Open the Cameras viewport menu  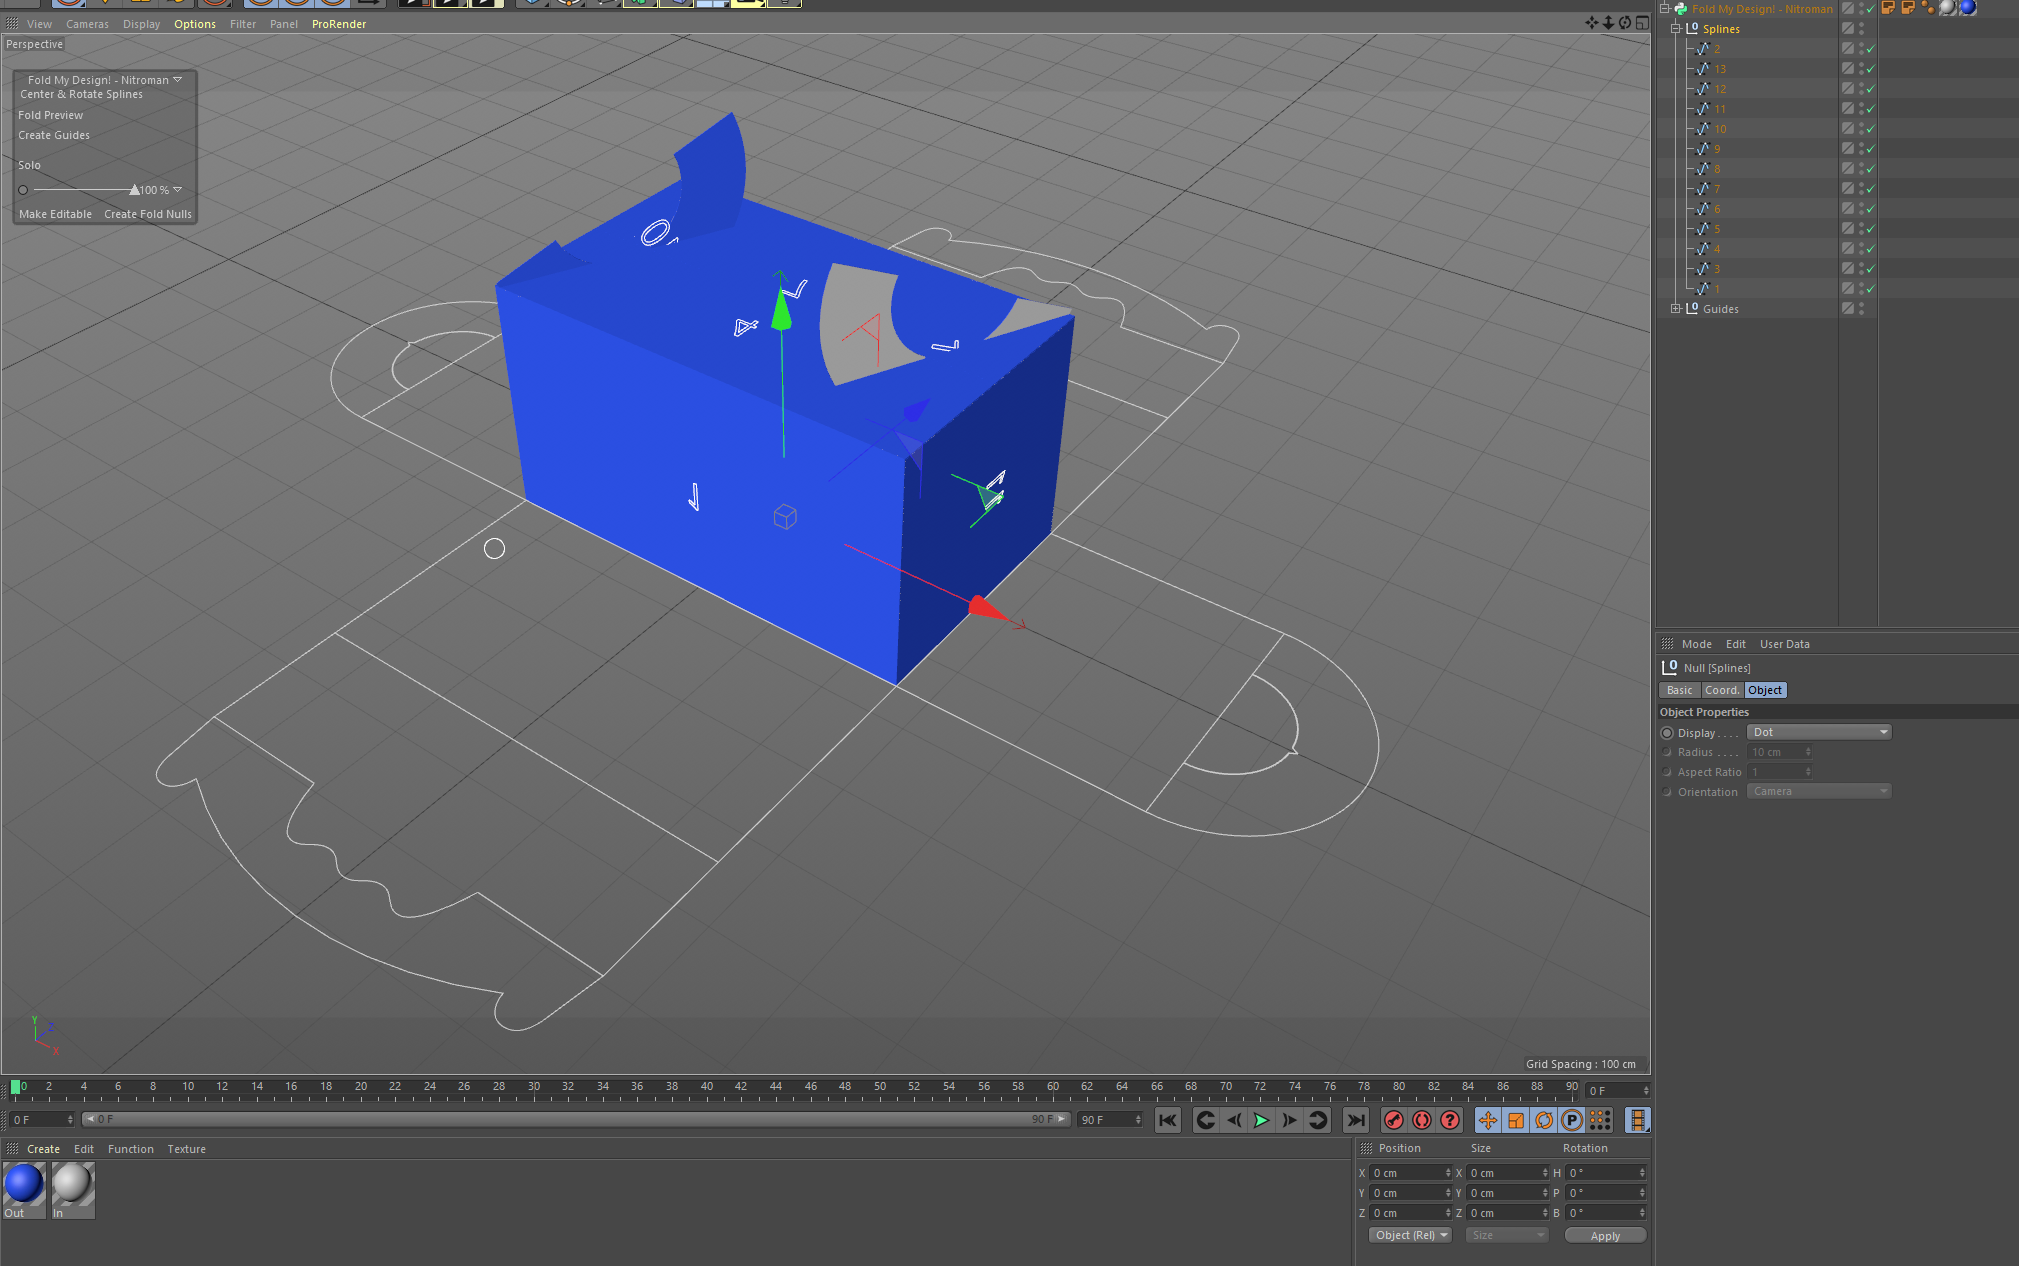click(88, 24)
